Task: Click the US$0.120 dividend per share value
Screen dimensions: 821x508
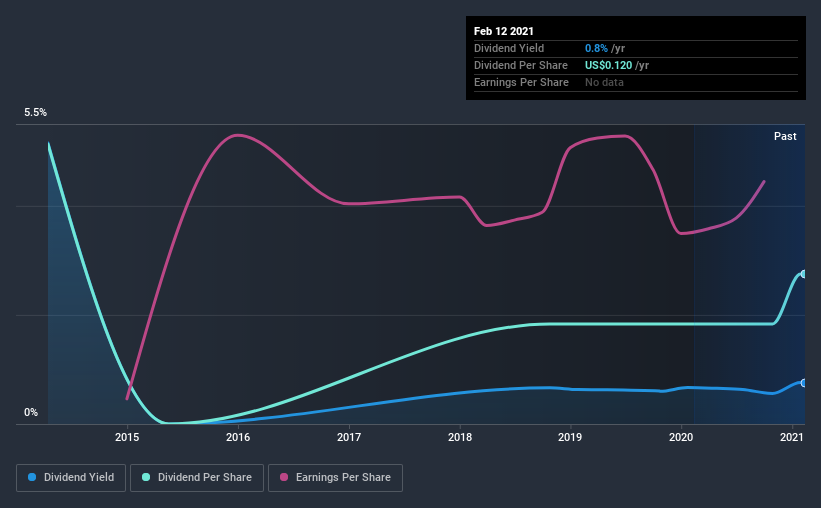Action: click(608, 65)
